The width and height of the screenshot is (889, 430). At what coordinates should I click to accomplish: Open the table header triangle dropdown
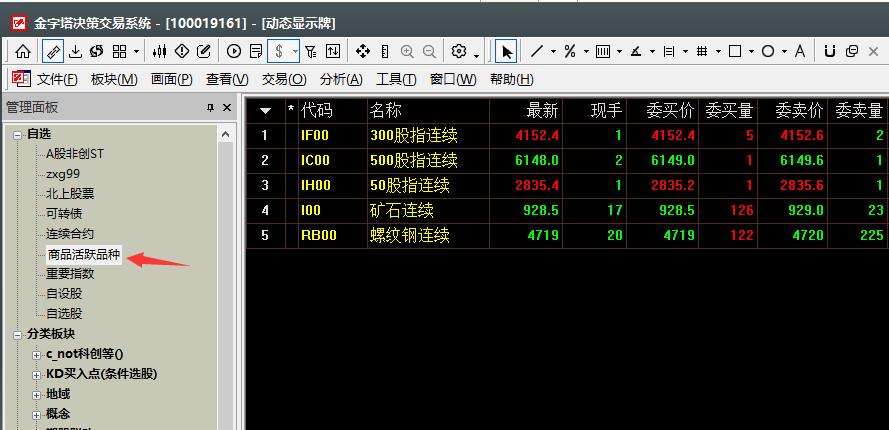[x=265, y=111]
